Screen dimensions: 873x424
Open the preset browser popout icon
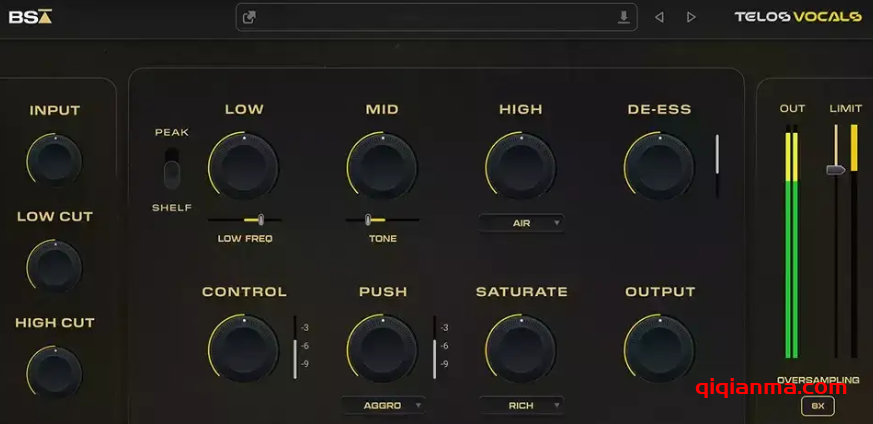coord(249,17)
